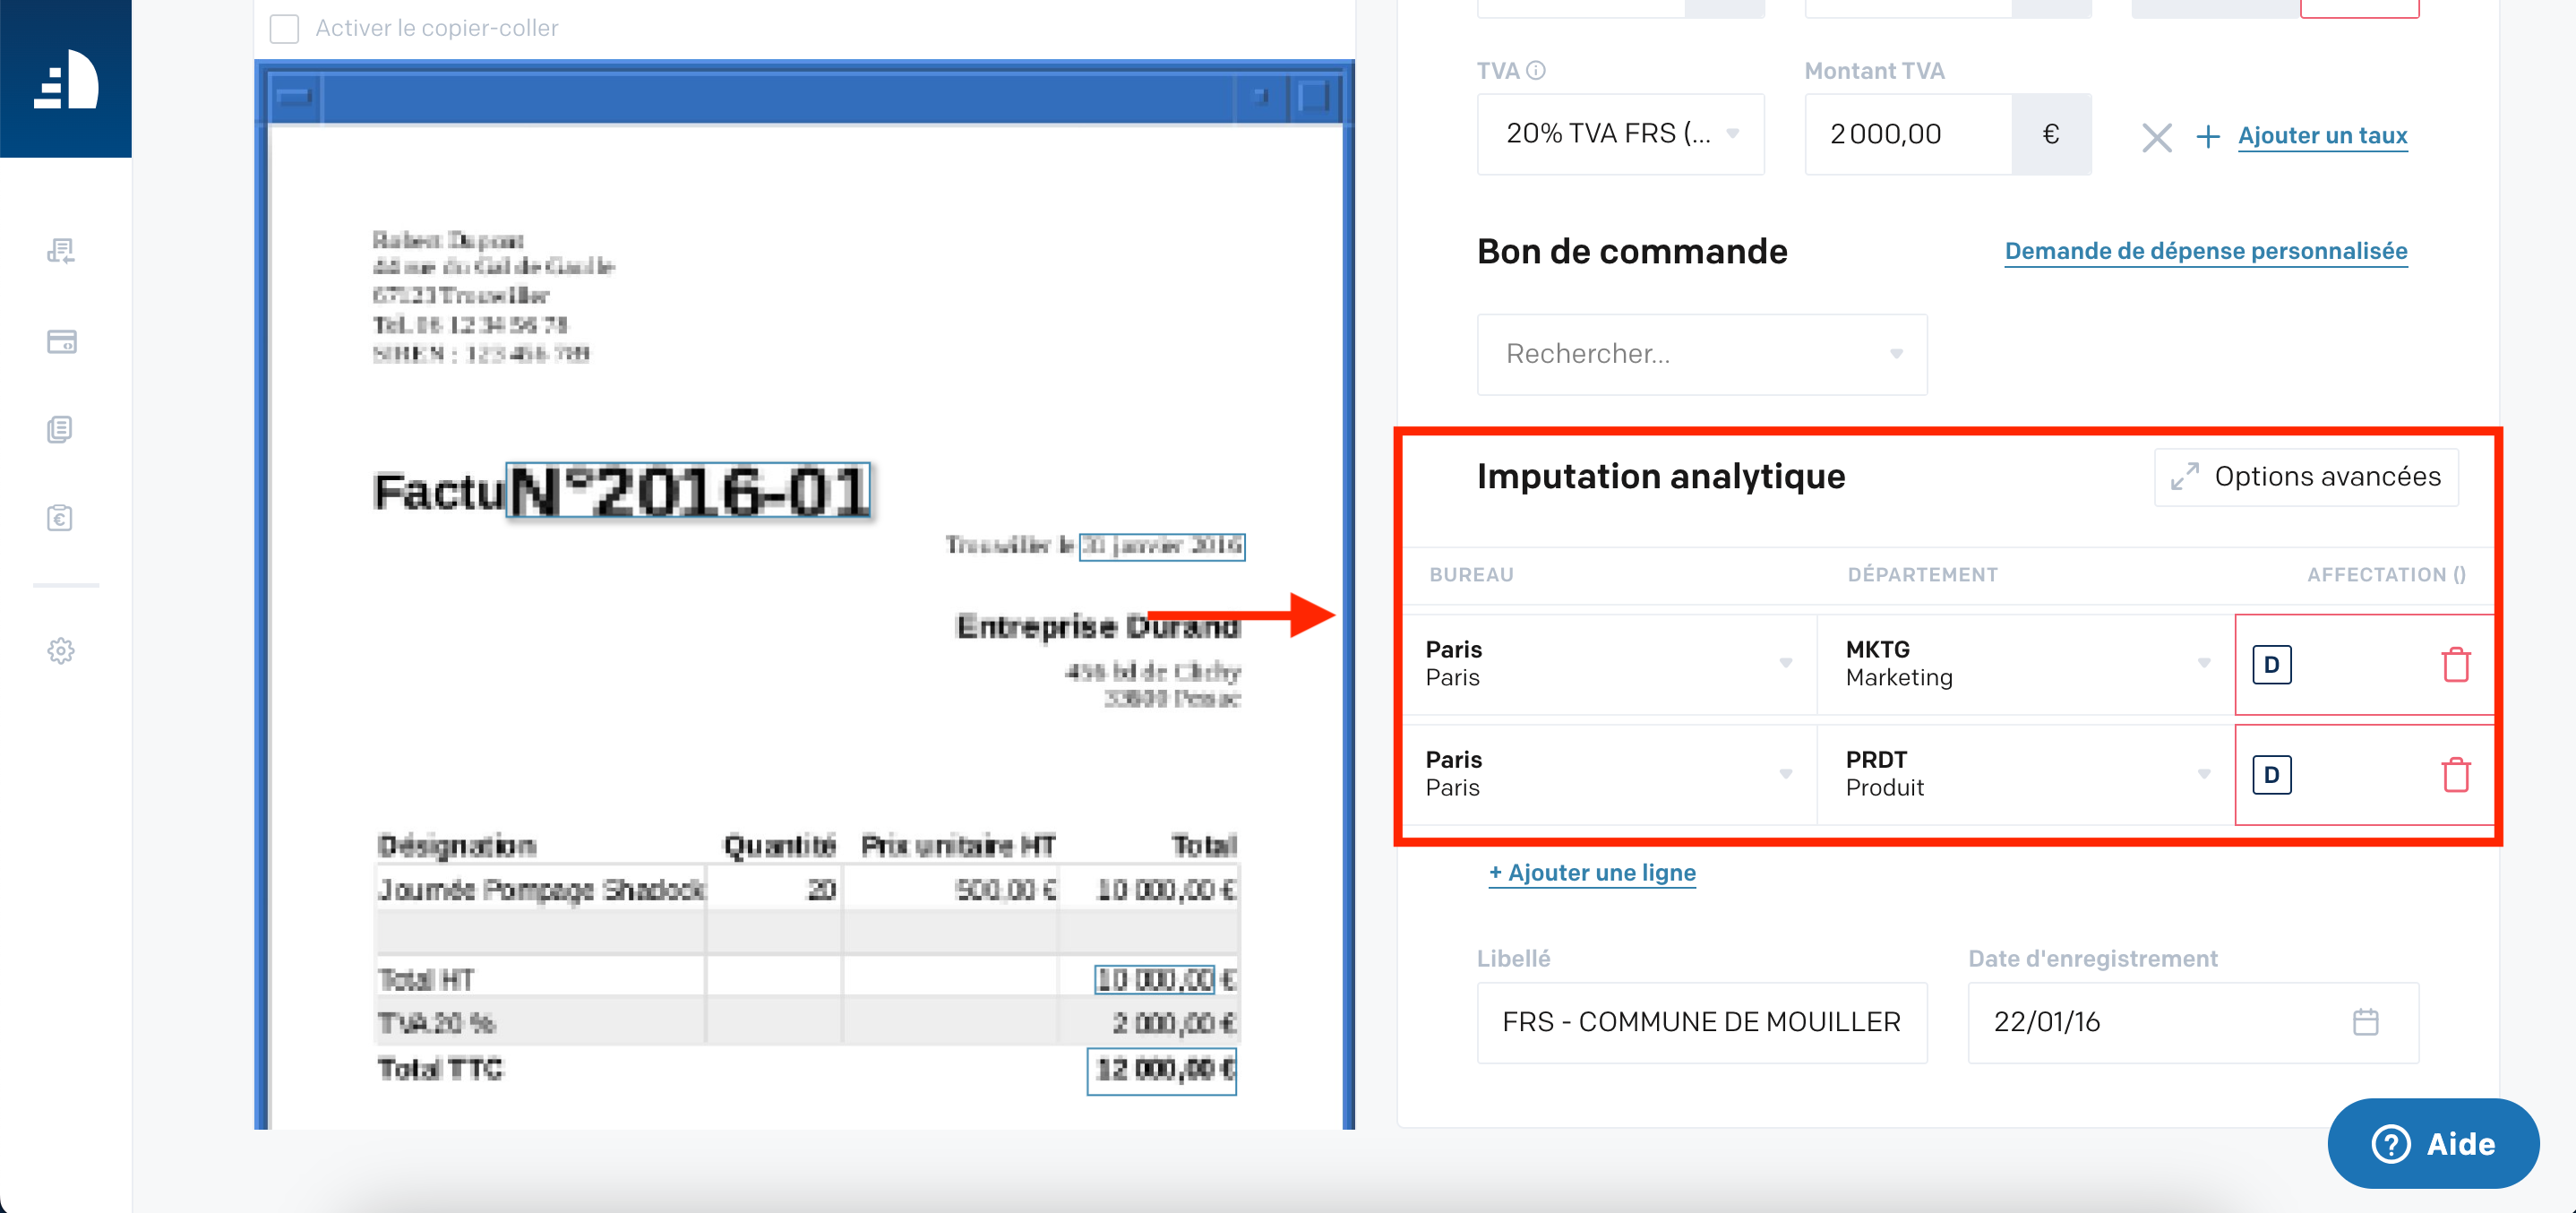Enable the Activer le copier-coller checkbox
The height and width of the screenshot is (1213, 2576).
tap(284, 28)
